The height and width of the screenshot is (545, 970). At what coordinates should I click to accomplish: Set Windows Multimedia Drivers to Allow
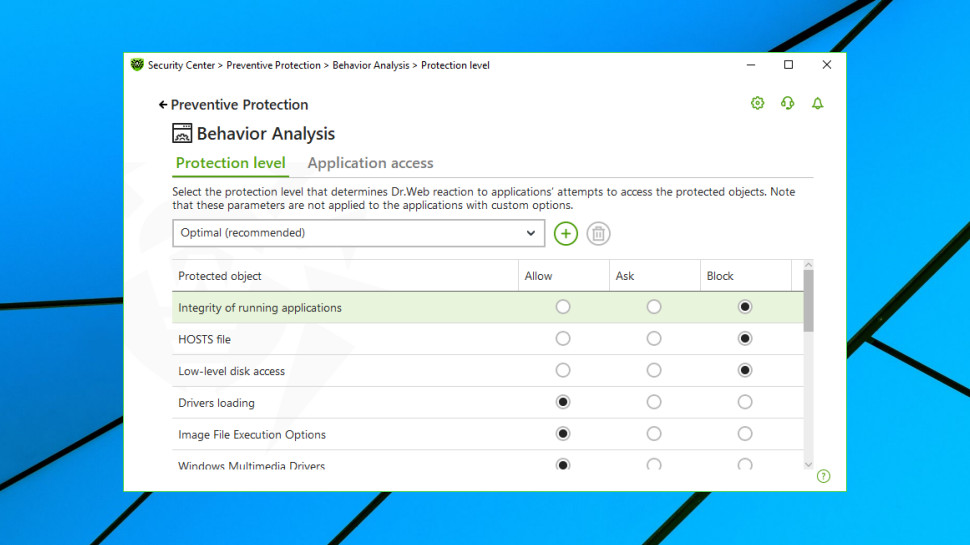tap(562, 464)
